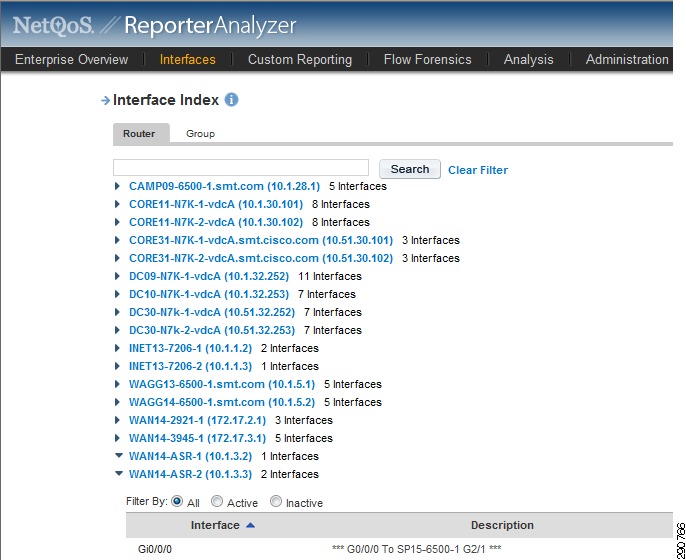Click the '11 Interfaces' count for DC09-N7K-1-vdcA

click(330, 276)
